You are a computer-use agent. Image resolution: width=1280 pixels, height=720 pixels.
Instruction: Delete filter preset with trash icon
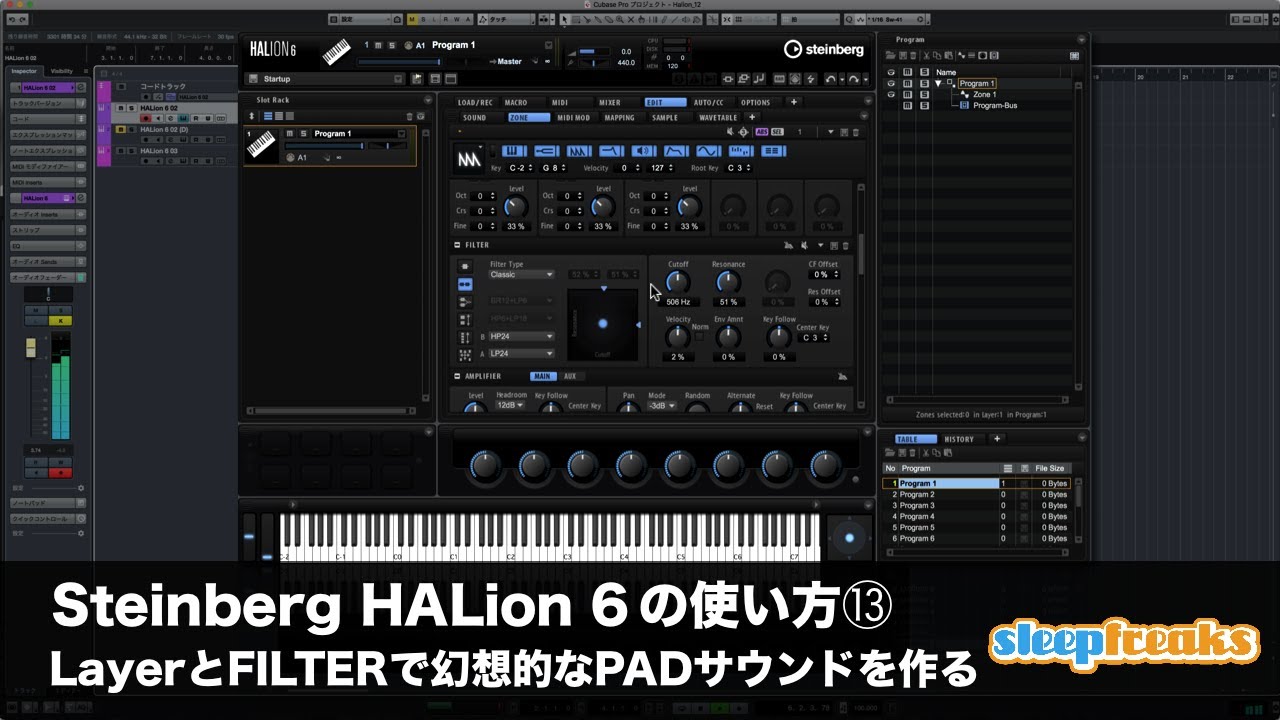coord(846,245)
